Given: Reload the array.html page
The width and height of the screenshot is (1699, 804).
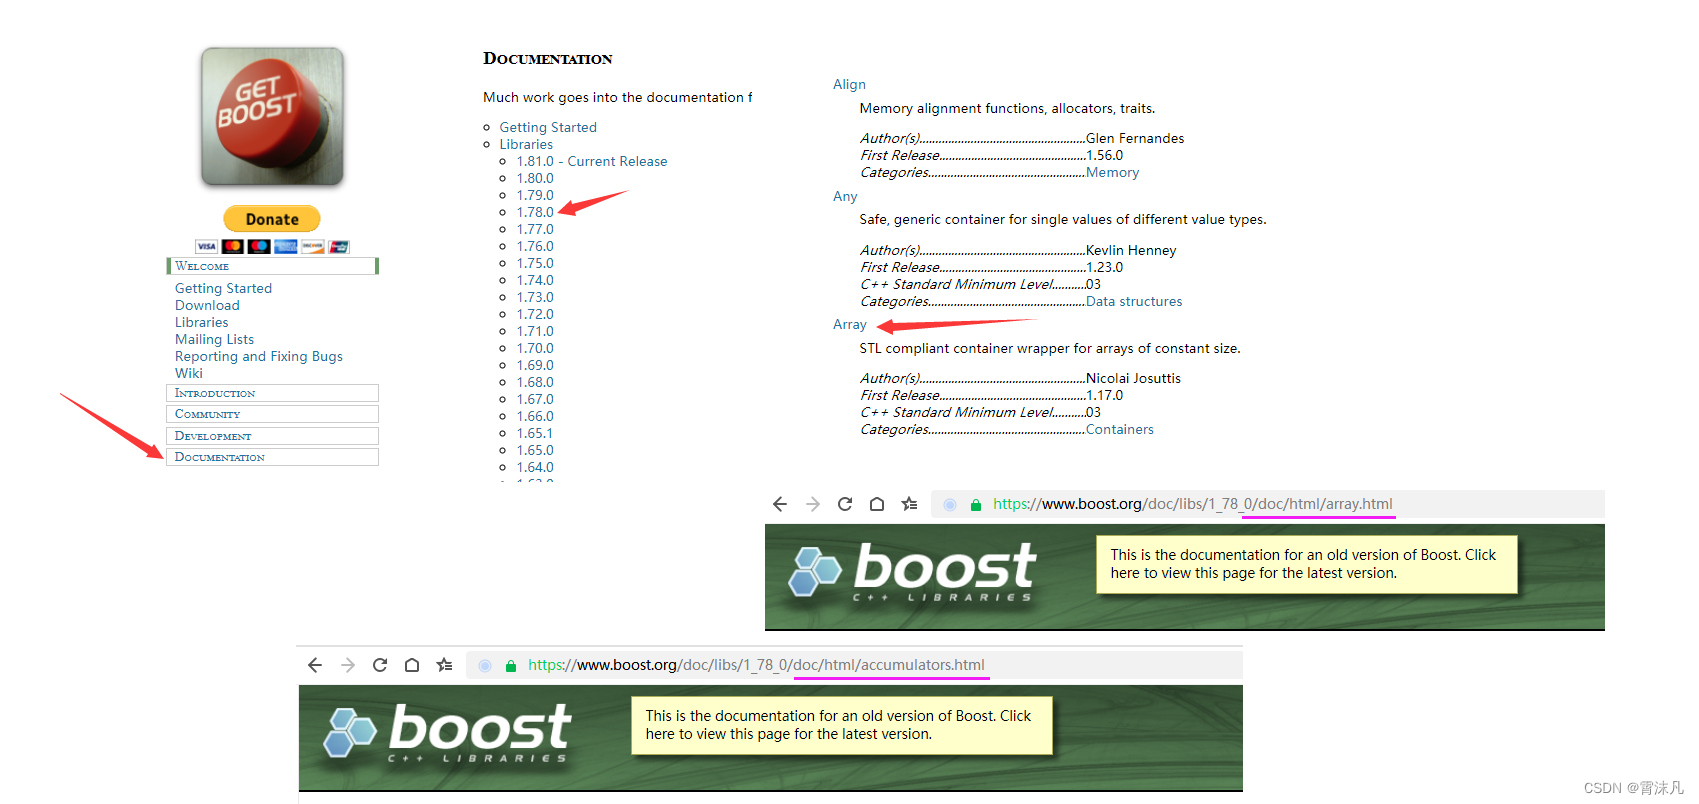Looking at the screenshot, I should [845, 504].
